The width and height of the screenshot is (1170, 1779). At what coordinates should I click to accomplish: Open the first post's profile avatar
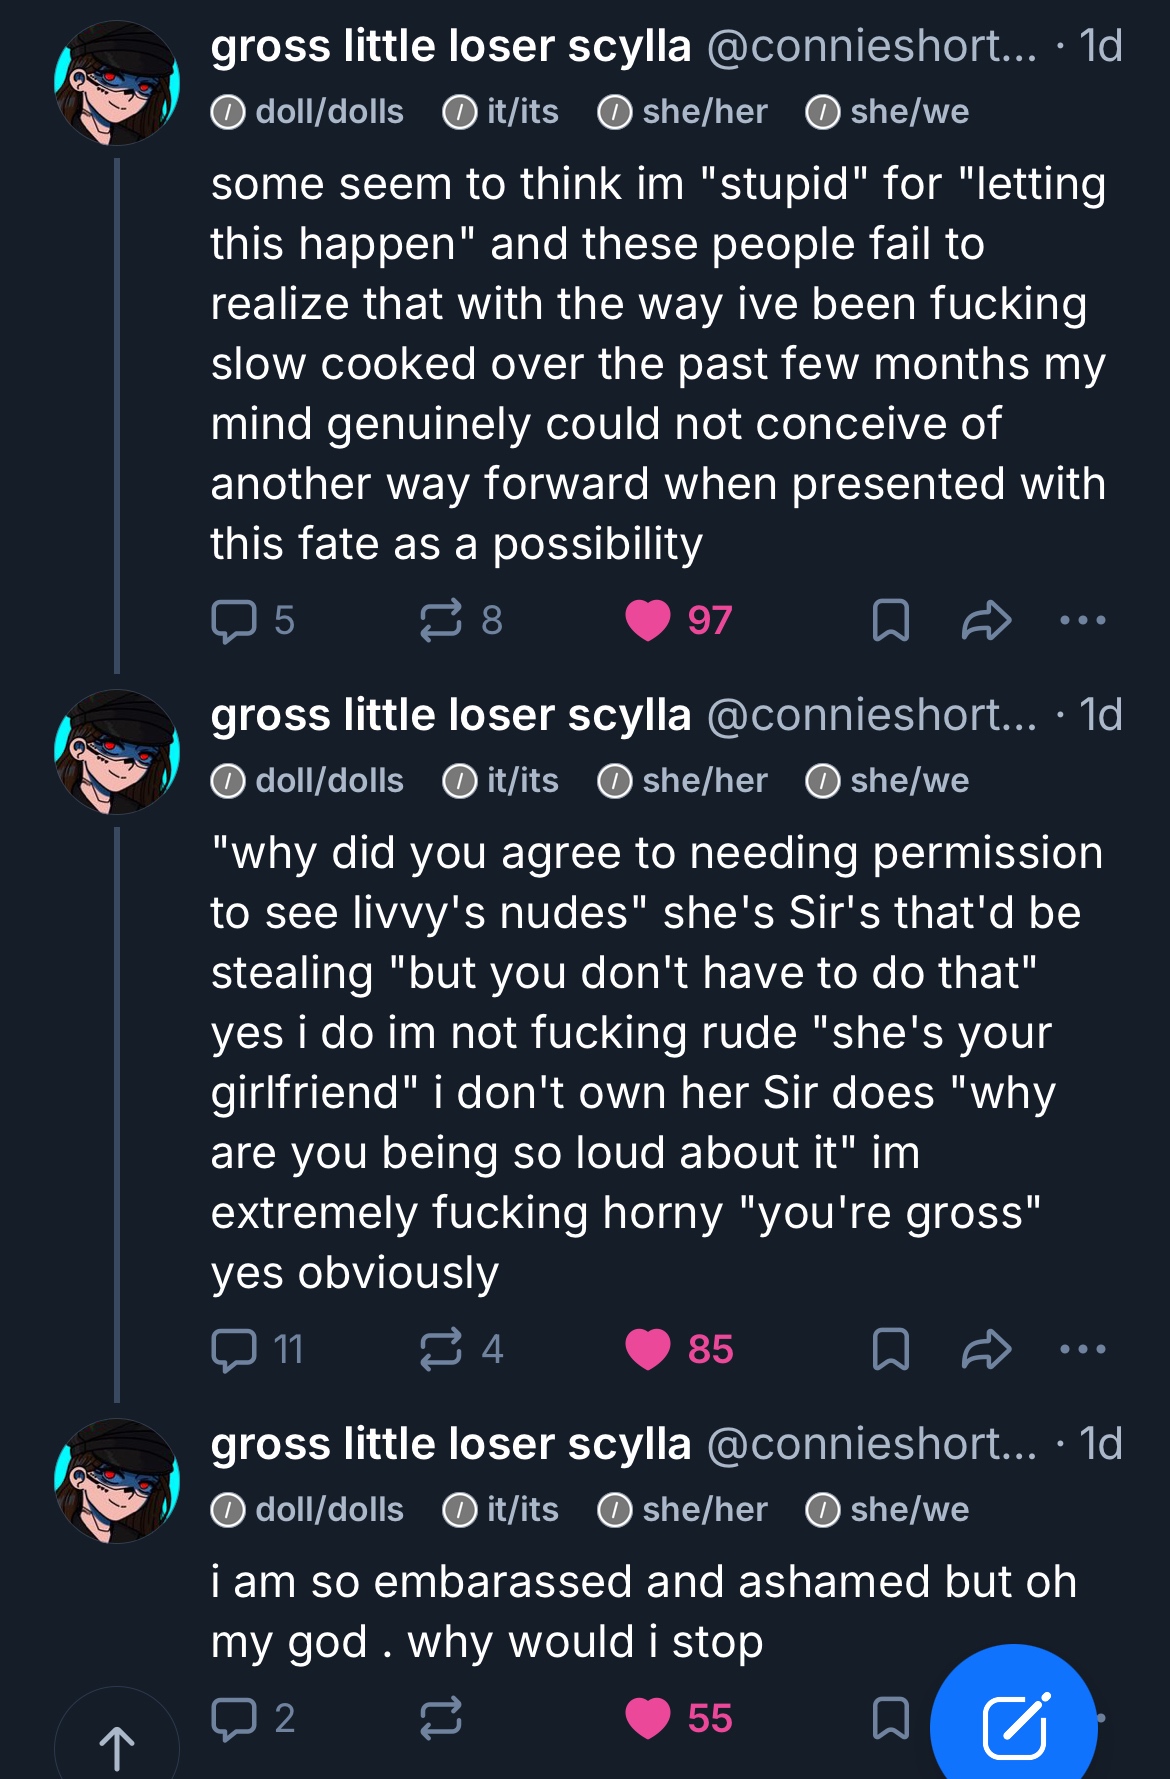pos(117,84)
